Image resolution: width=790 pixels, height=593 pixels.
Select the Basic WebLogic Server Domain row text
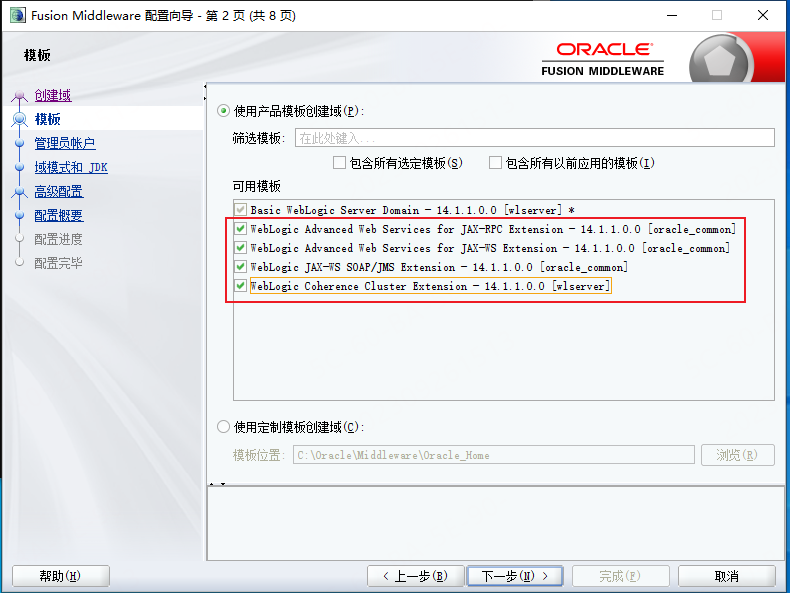(x=412, y=210)
